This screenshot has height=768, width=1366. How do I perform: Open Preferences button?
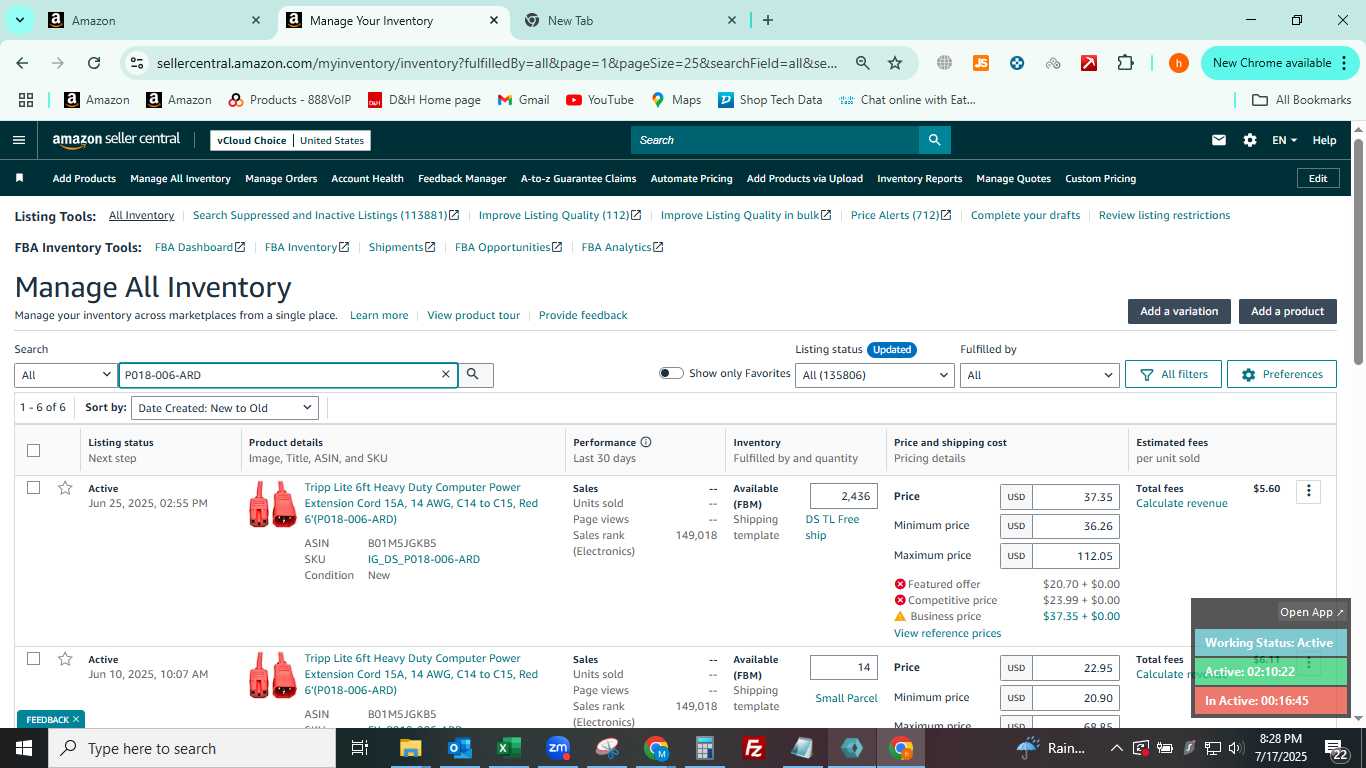[x=1281, y=374]
